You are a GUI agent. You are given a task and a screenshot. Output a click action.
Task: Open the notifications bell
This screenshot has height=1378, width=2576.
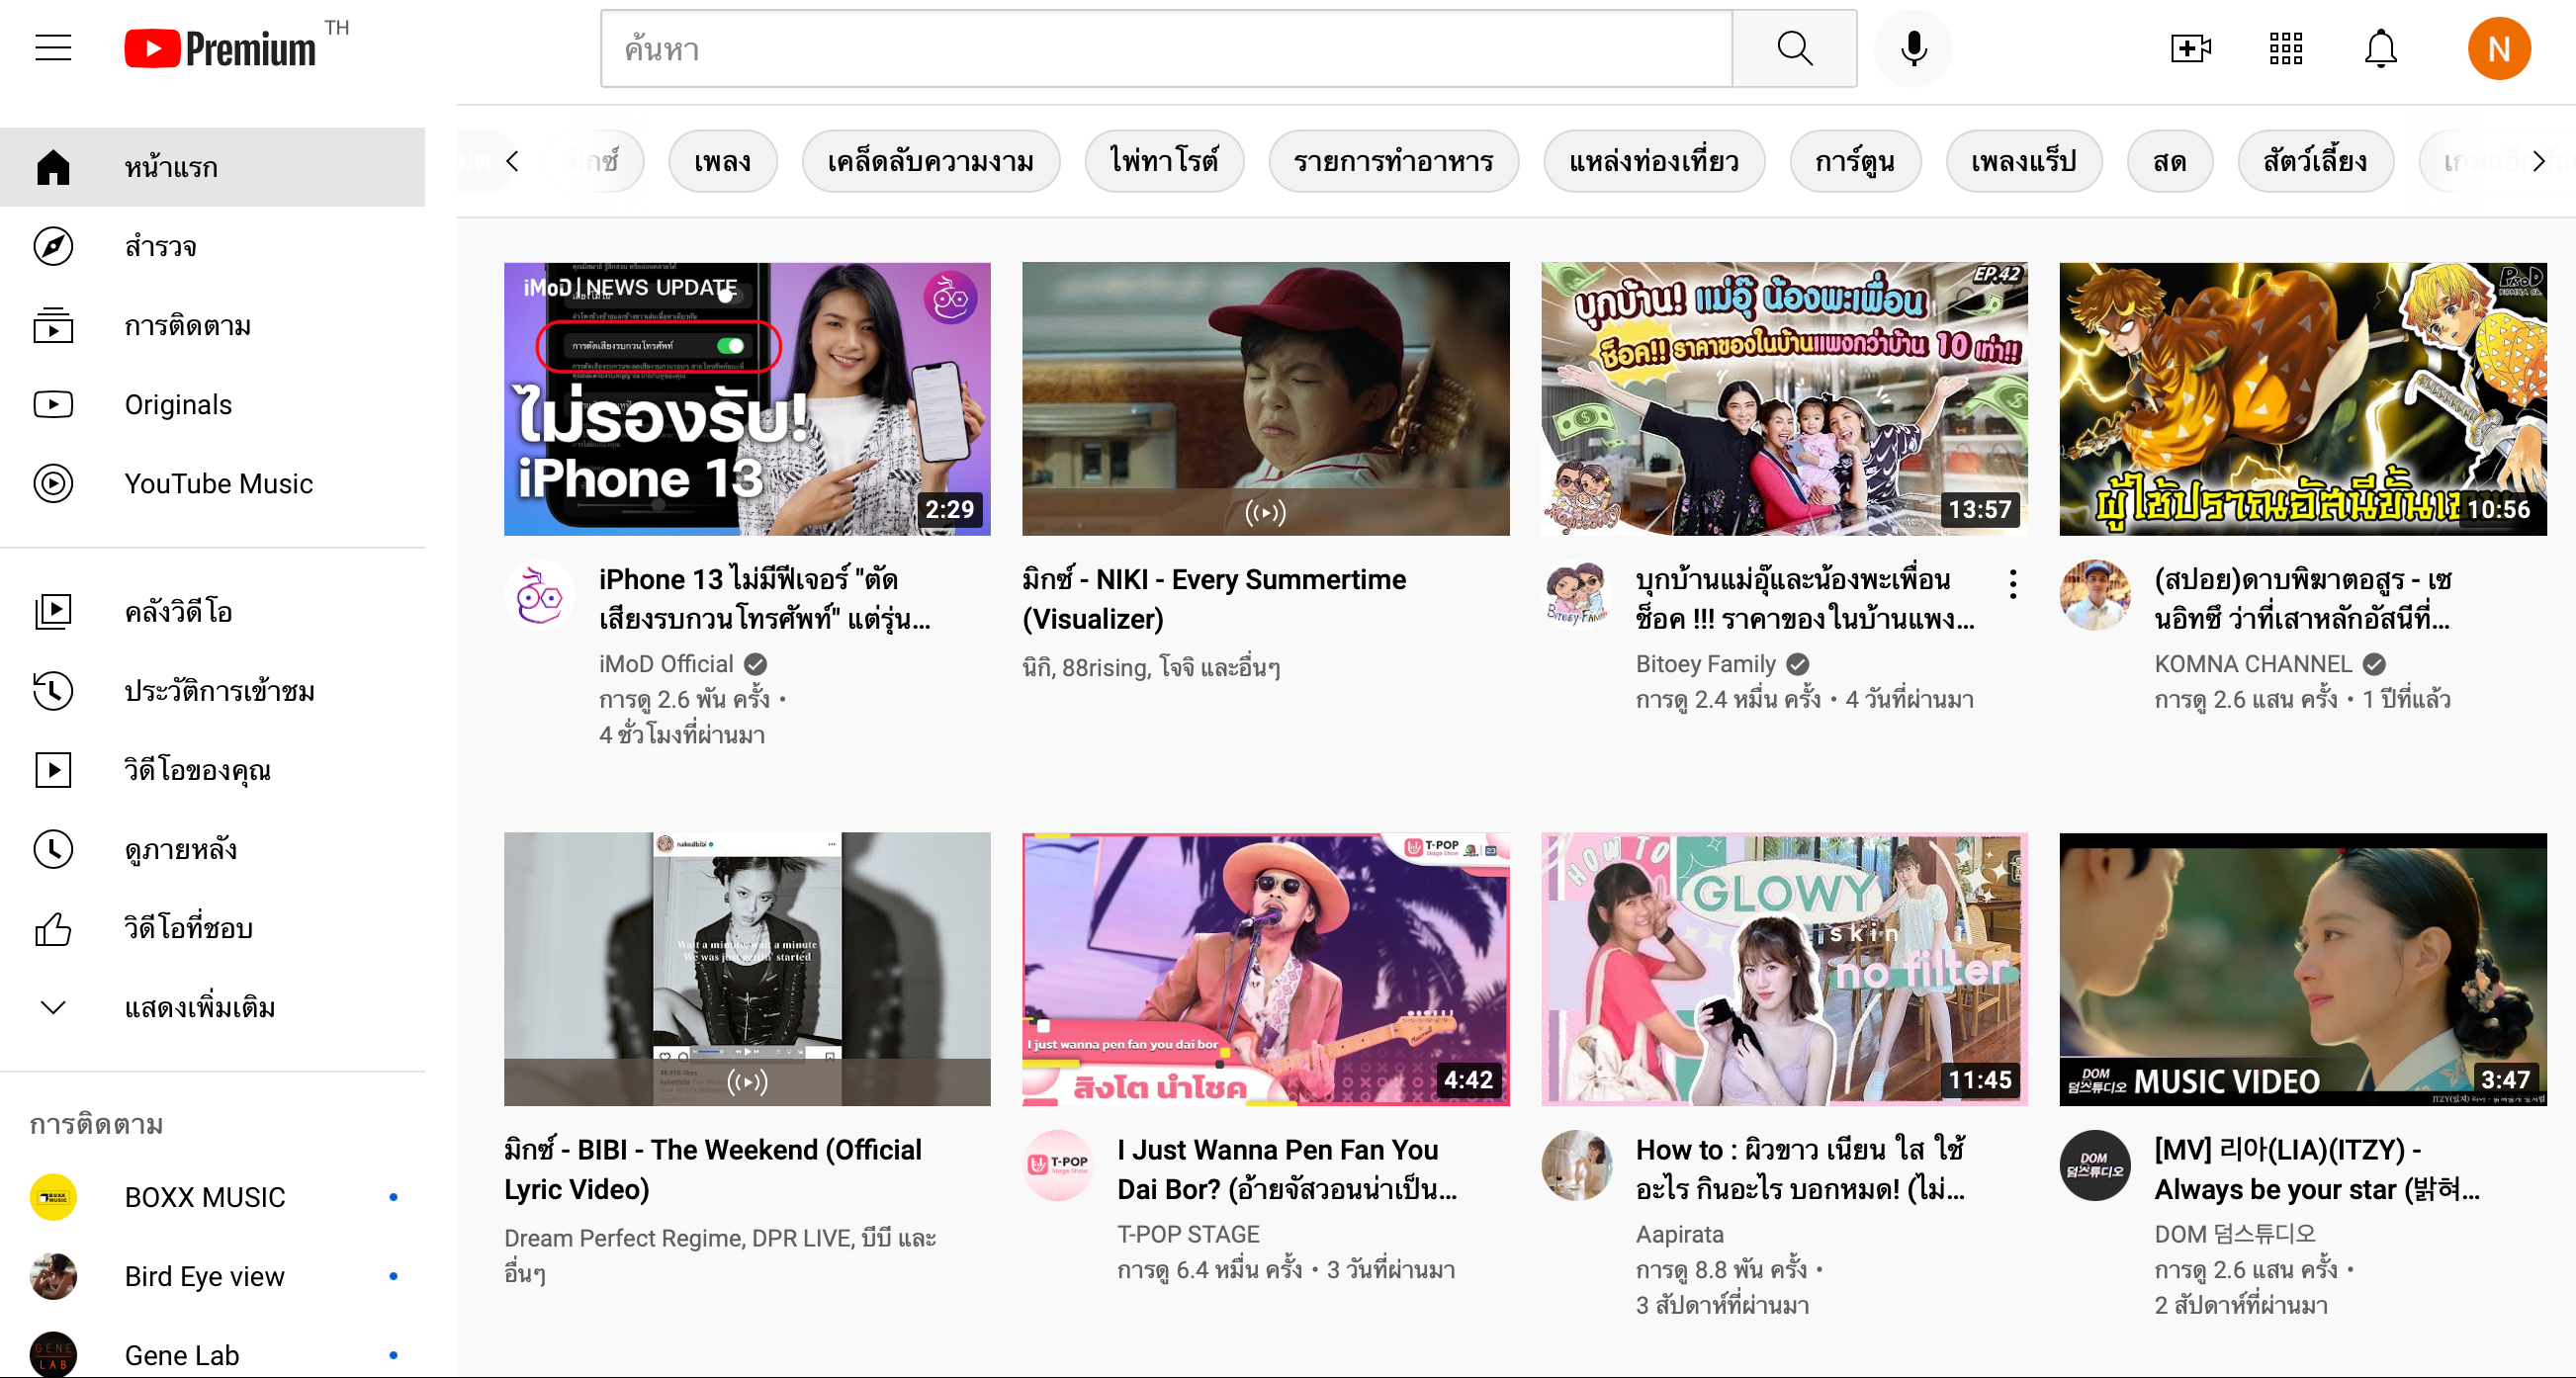[x=2380, y=48]
